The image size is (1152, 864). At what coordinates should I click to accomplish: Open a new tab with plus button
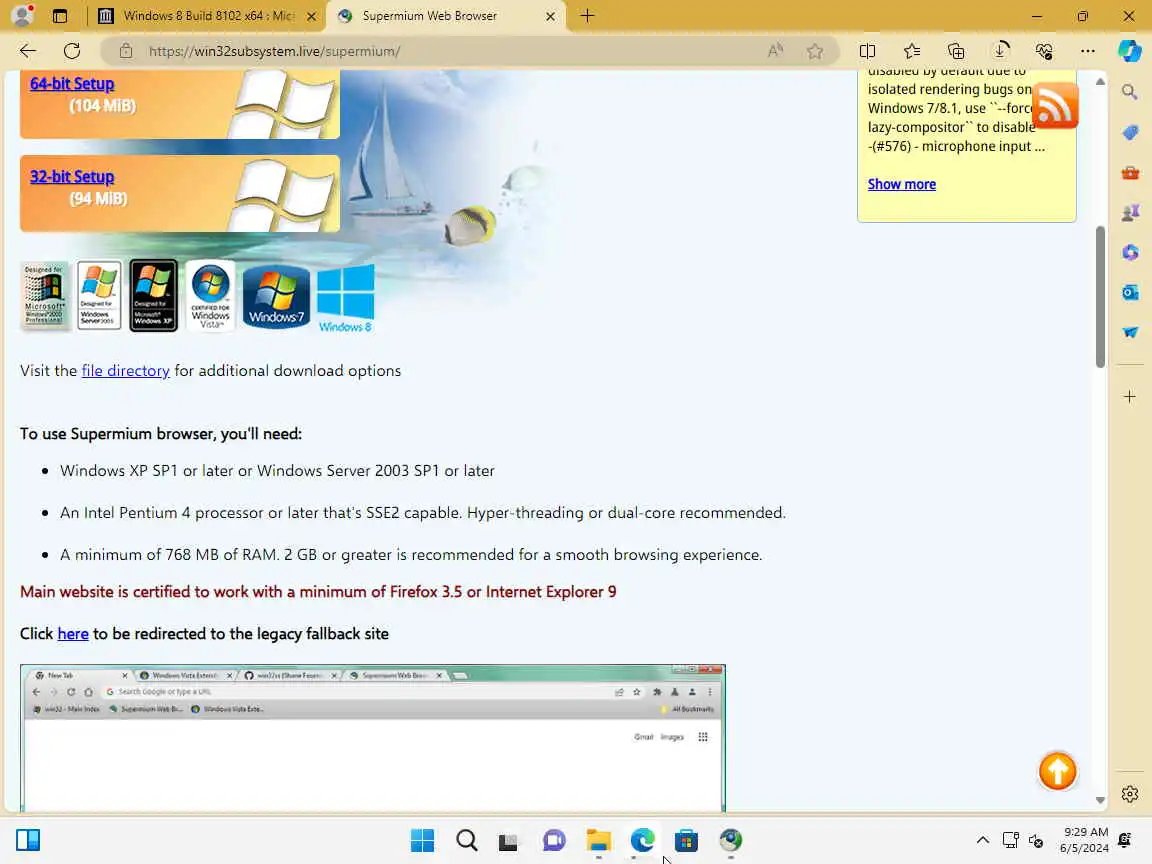tap(587, 15)
